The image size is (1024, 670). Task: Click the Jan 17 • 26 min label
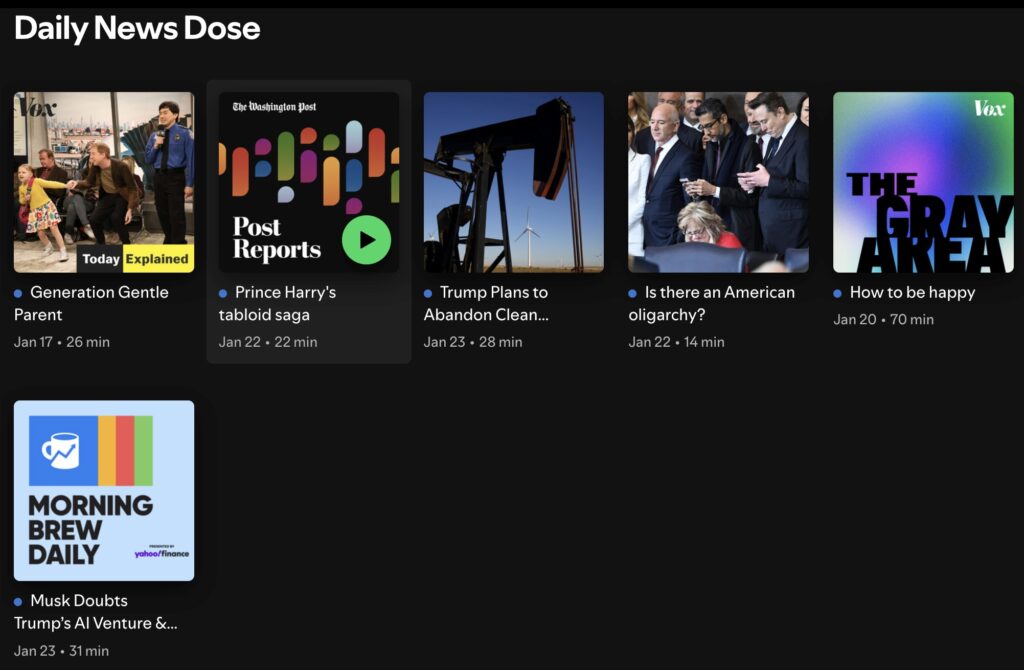coord(62,342)
